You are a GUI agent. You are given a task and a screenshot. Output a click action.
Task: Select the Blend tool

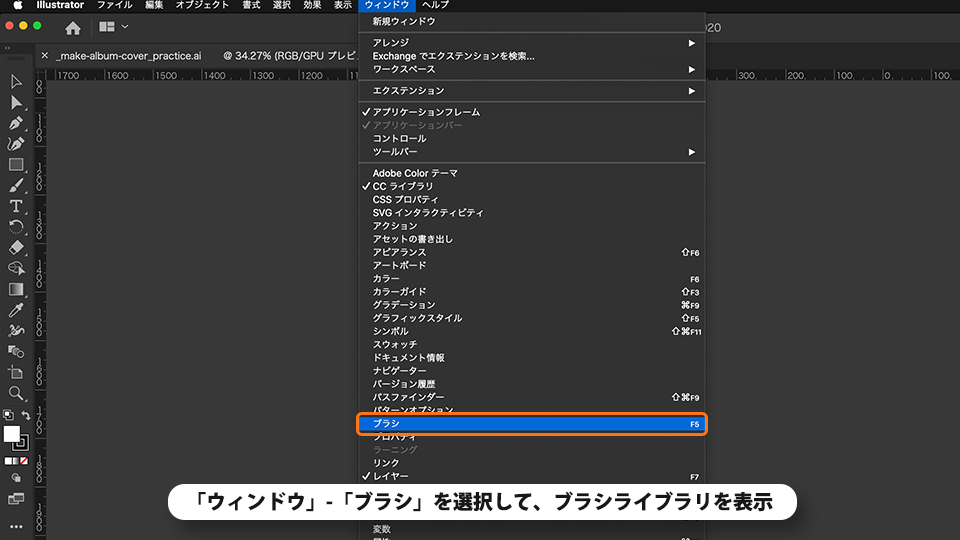pos(16,351)
